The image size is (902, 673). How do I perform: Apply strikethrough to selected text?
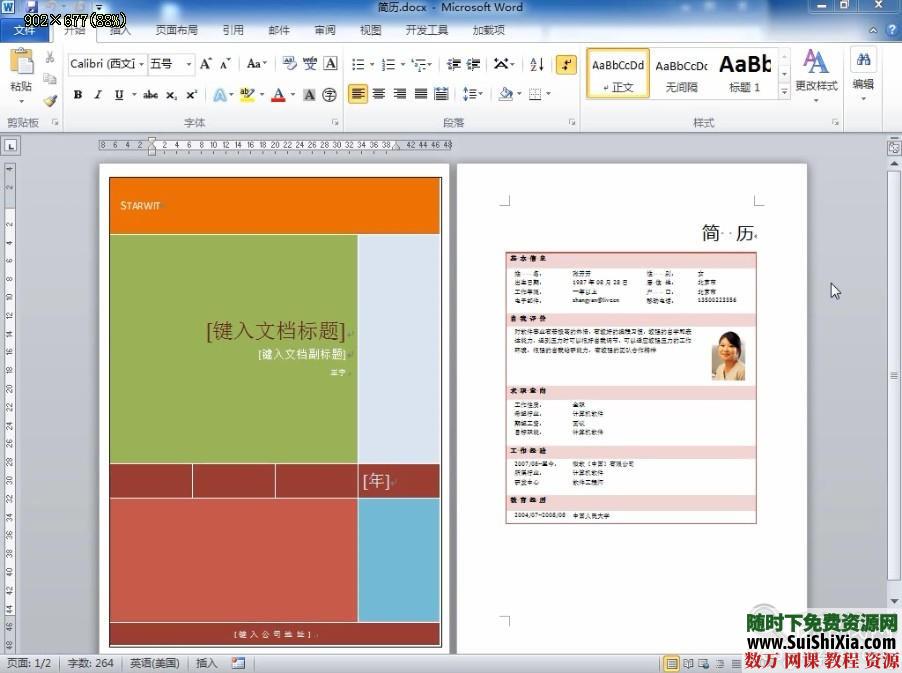[151, 95]
